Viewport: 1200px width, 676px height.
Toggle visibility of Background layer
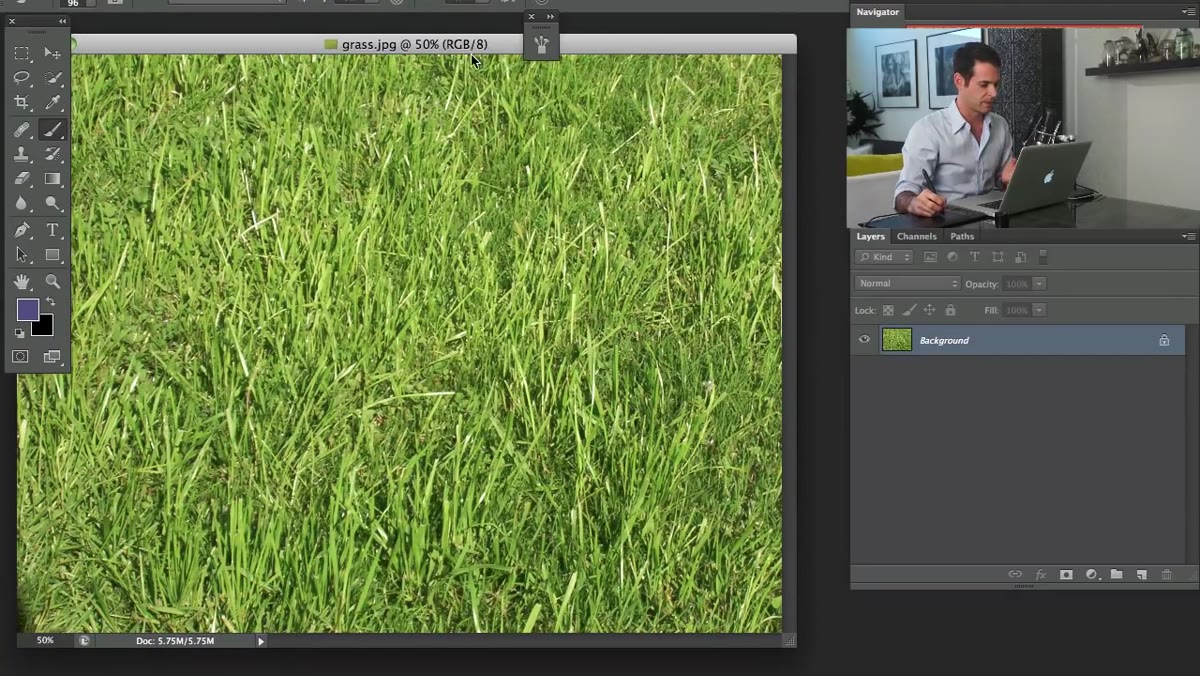[x=864, y=340]
